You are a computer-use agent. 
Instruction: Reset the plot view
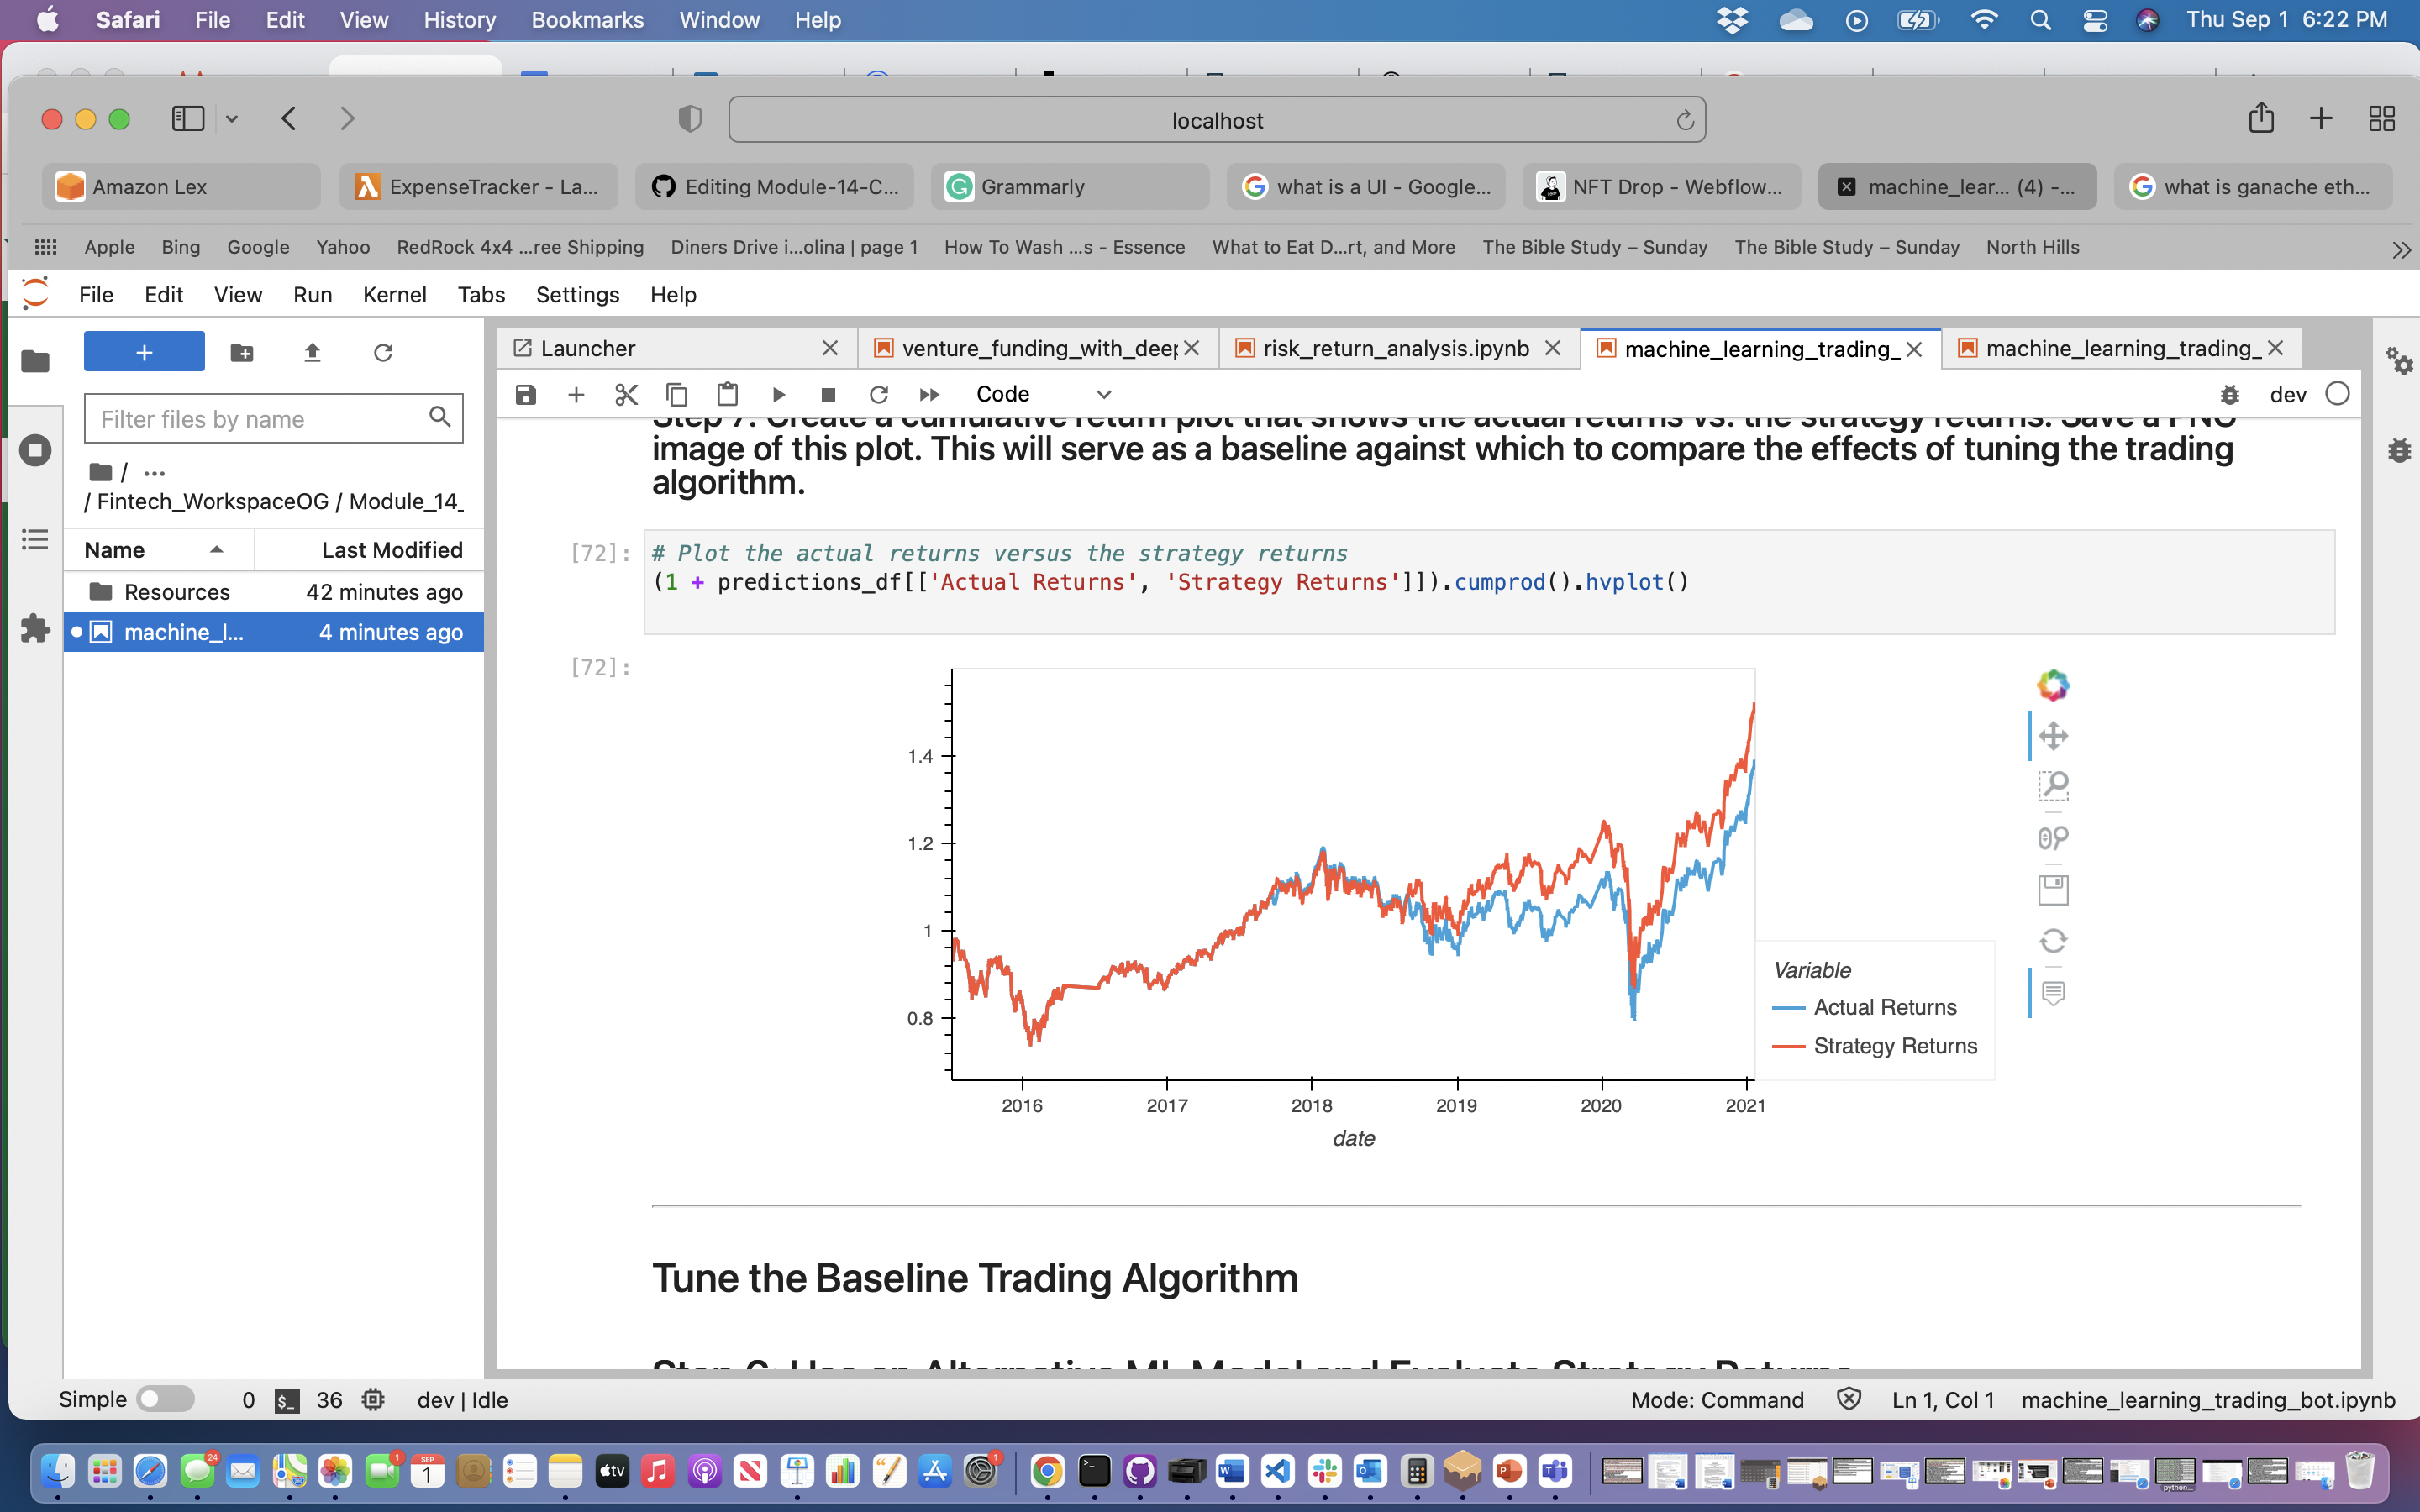pyautogui.click(x=2052, y=941)
